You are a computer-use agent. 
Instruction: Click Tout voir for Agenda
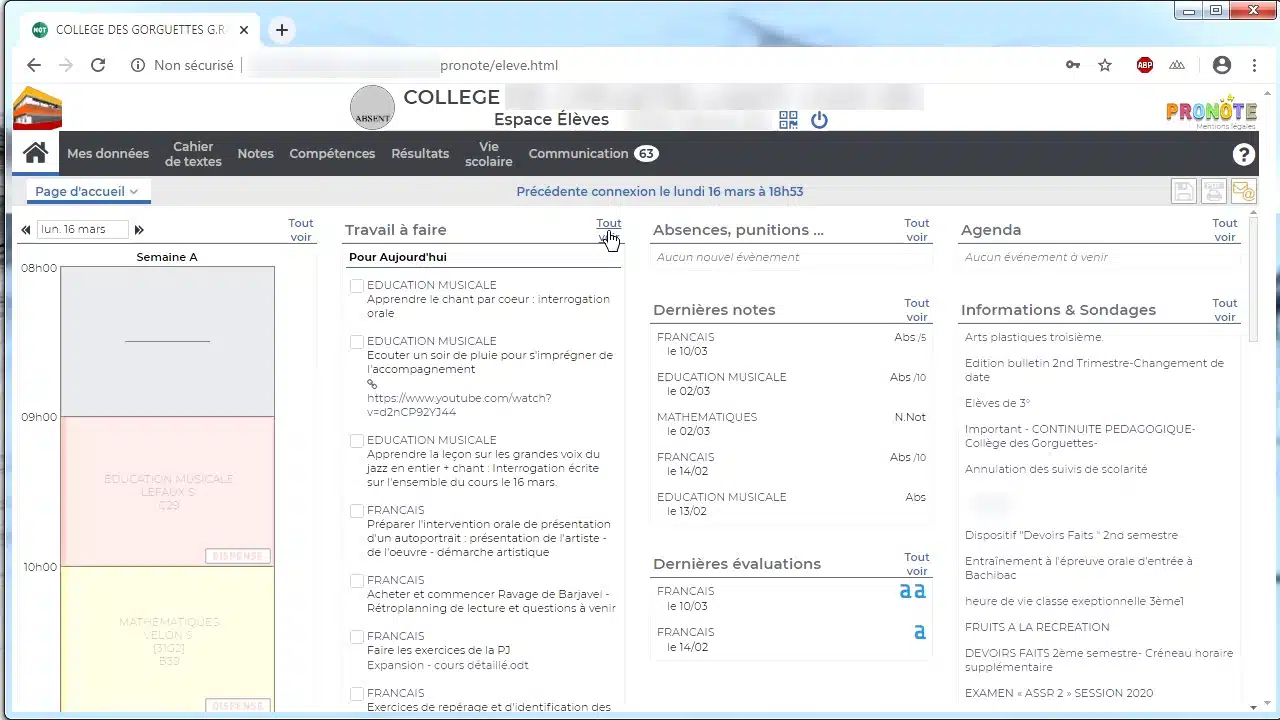tap(1225, 230)
